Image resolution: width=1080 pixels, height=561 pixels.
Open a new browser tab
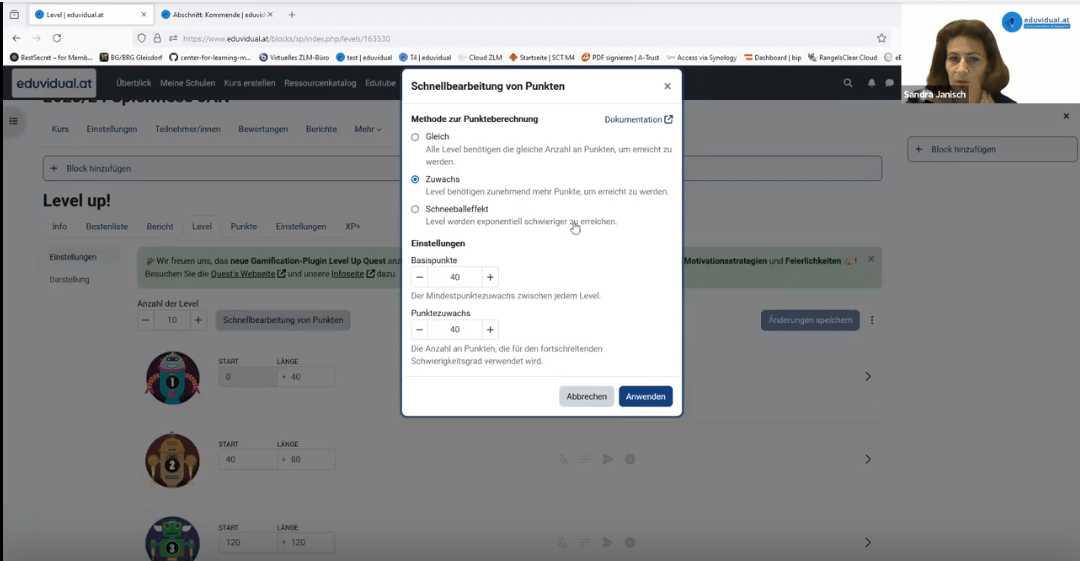coord(292,15)
